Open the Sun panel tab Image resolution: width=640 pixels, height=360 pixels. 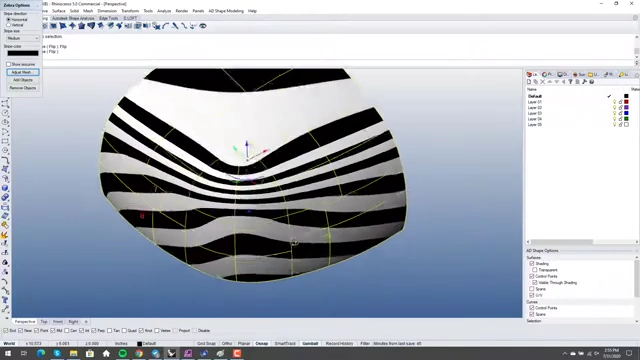click(579, 75)
